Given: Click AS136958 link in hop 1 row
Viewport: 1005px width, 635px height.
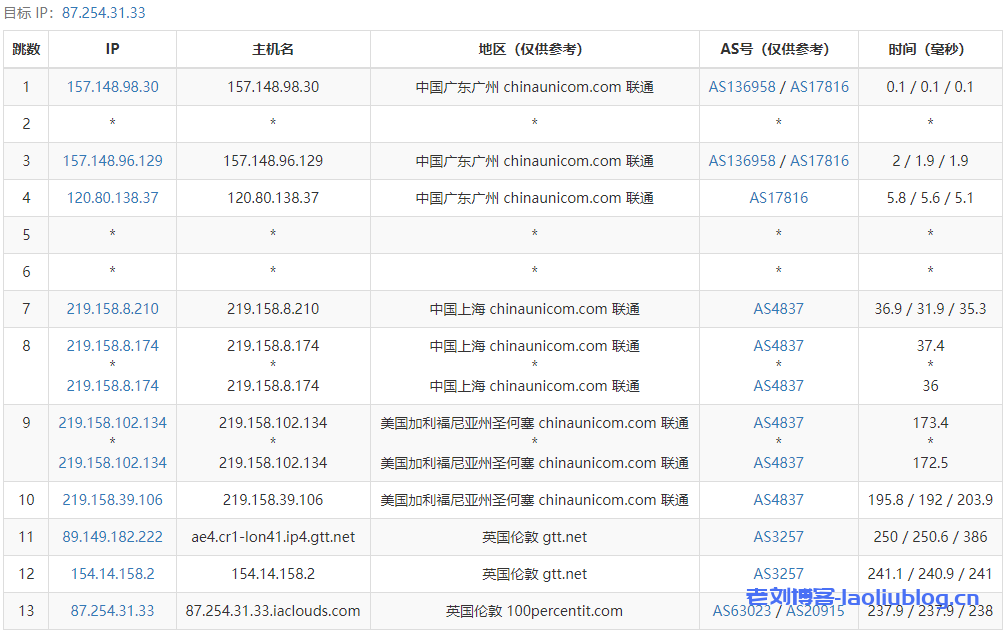Looking at the screenshot, I should click(x=742, y=87).
